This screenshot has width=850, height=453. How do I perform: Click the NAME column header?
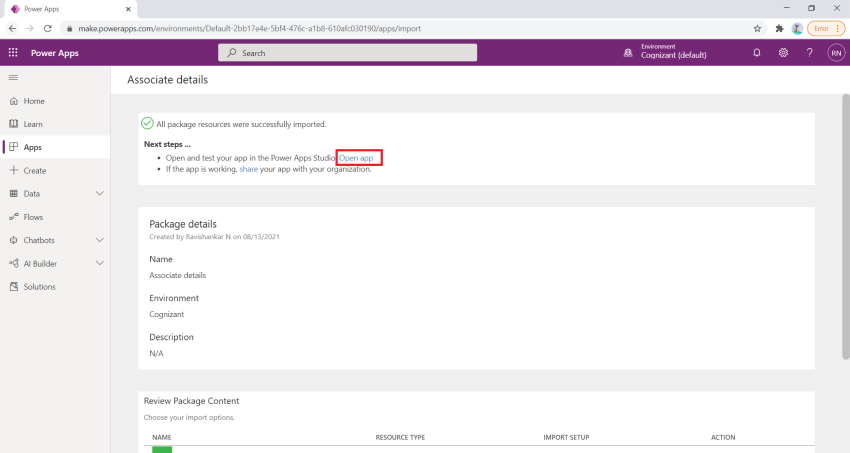[x=162, y=437]
